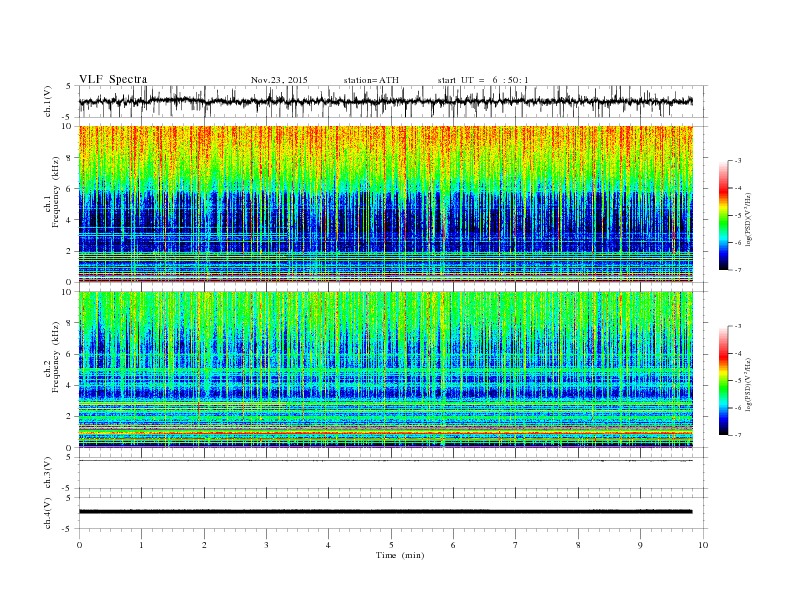Select the "ch.4(V)" axis label
The image size is (792, 612).
(48, 513)
